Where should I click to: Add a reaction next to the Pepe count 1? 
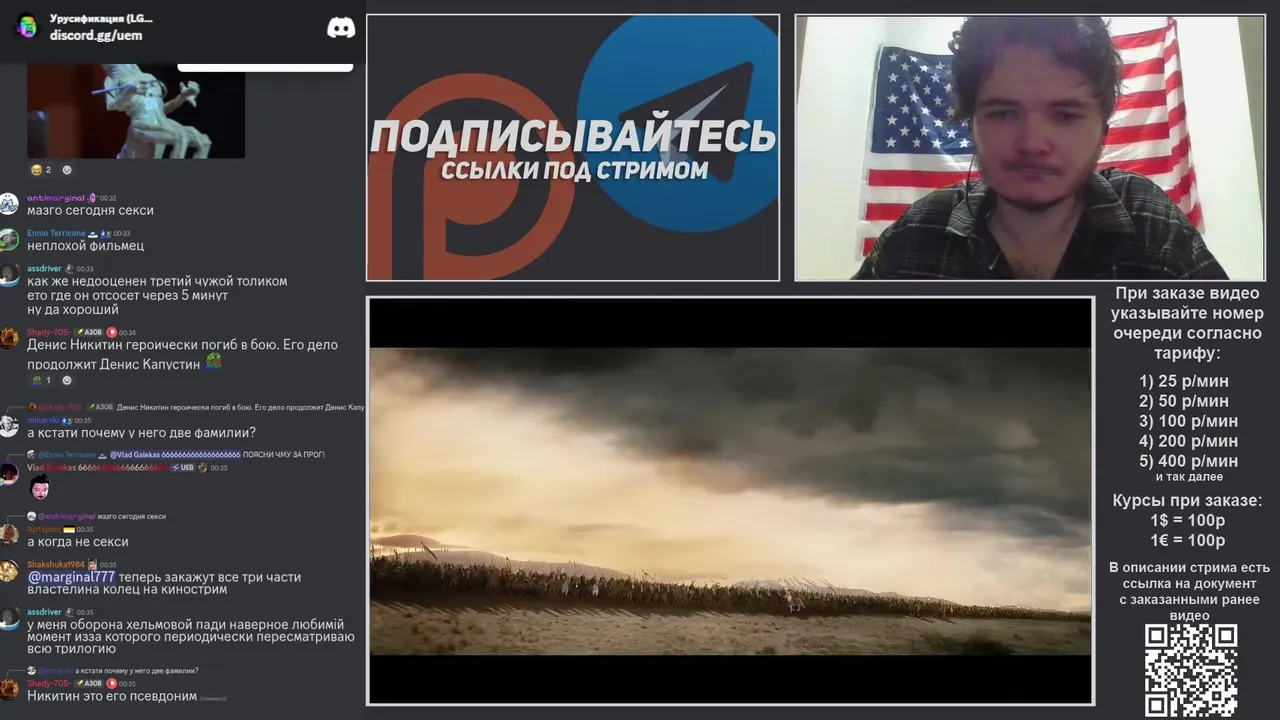tap(67, 380)
